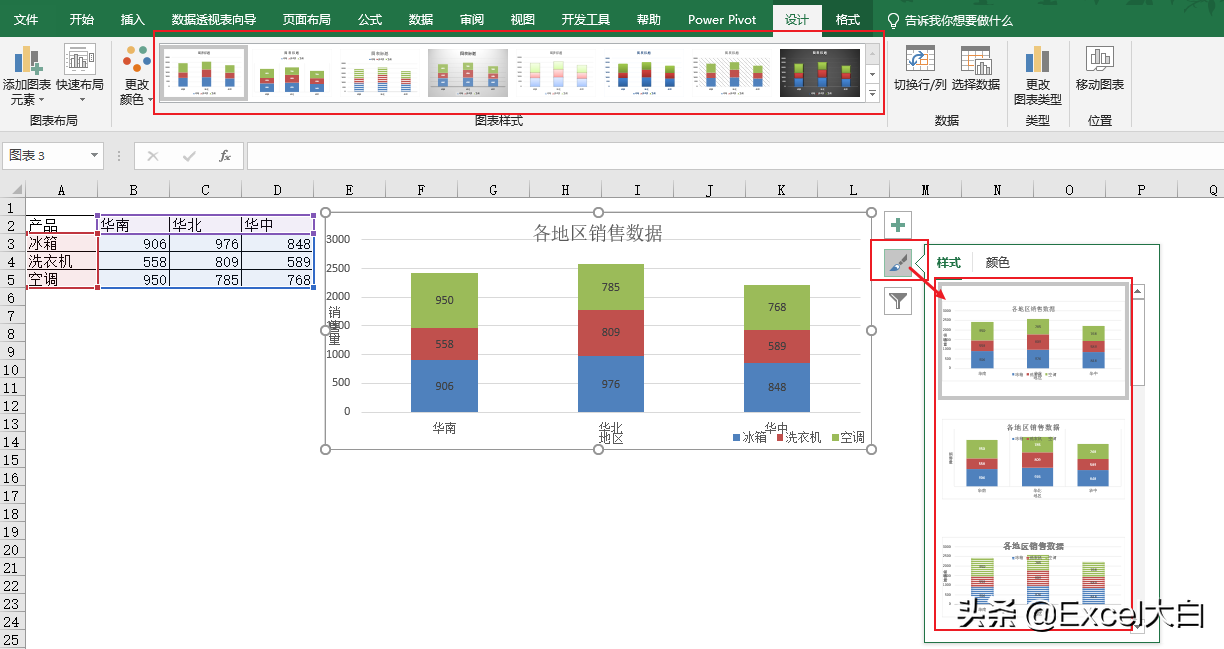Select 样式 tab in chart styles flyout
The width and height of the screenshot is (1224, 649).
tap(948, 263)
